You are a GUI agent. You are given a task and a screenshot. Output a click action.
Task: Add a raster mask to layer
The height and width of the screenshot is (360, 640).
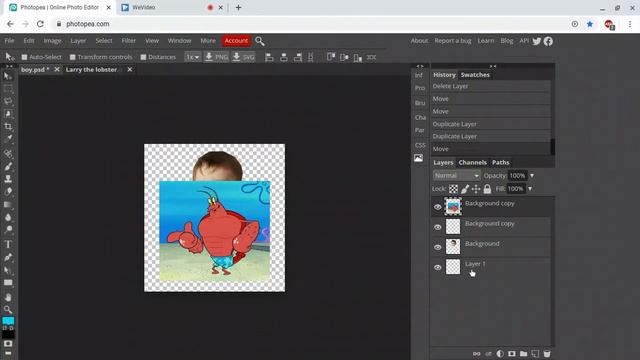tap(511, 353)
